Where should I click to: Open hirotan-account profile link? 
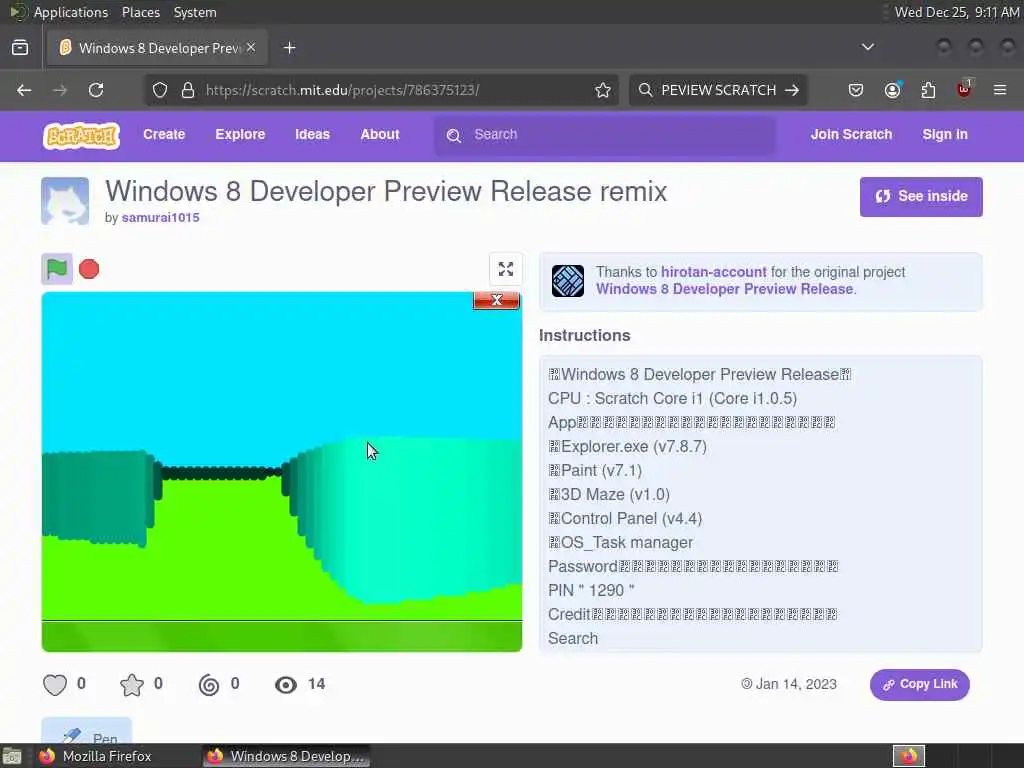coord(714,272)
